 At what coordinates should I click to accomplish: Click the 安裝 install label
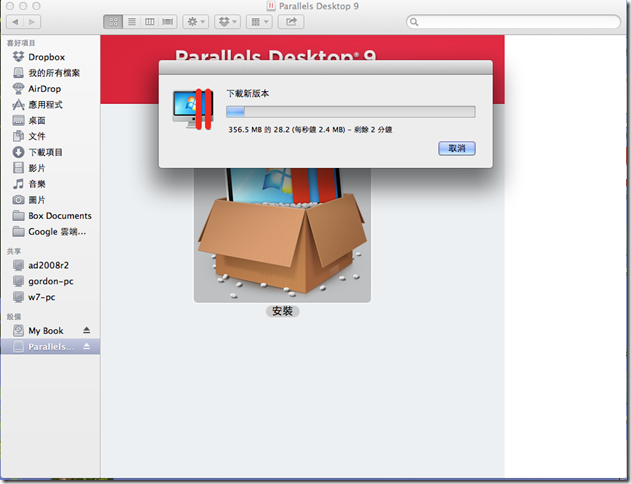[x=282, y=311]
